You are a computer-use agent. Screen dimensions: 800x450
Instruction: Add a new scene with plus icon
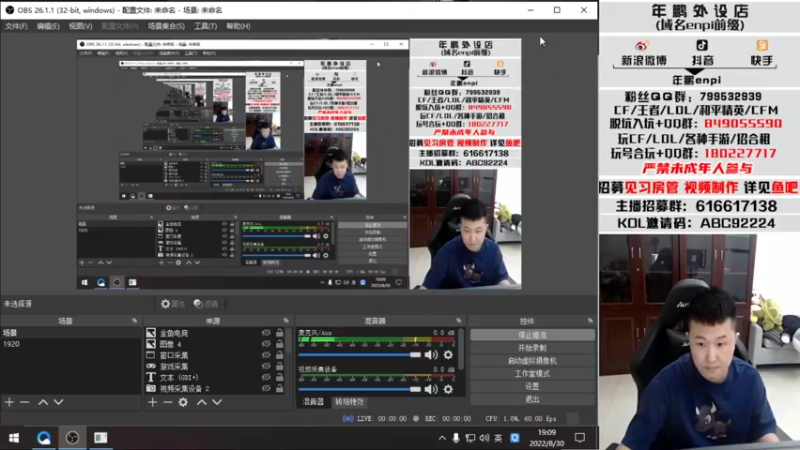9,402
